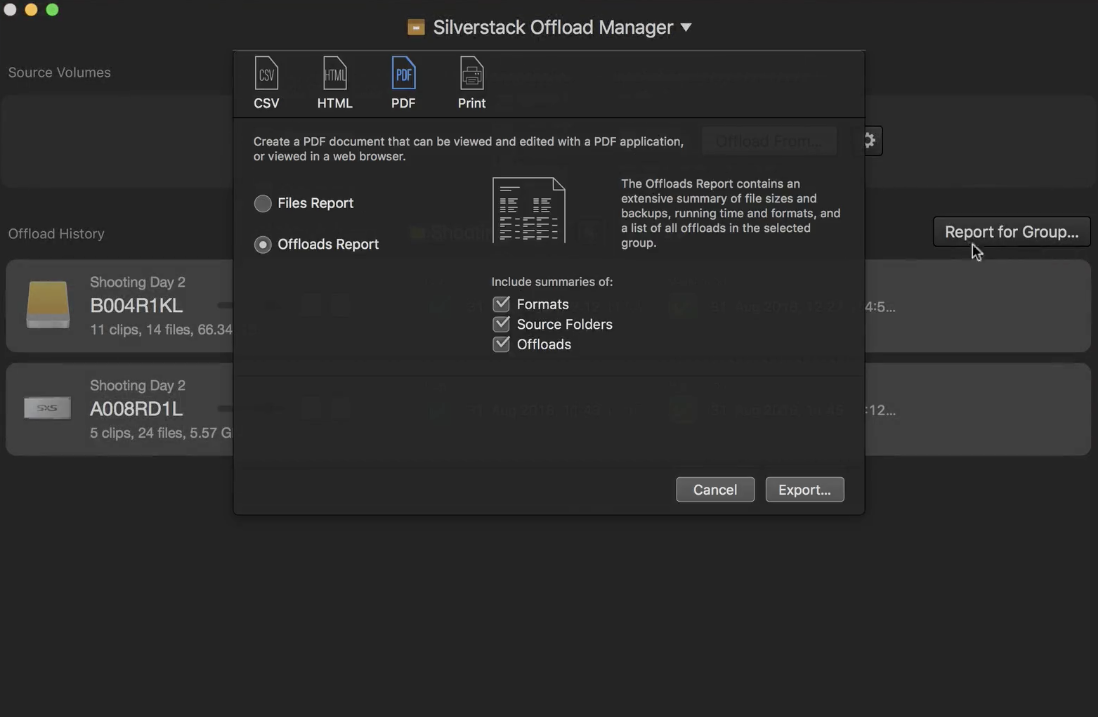This screenshot has height=717, width=1098.
Task: Click the report preview thumbnail graphic
Action: (x=529, y=210)
